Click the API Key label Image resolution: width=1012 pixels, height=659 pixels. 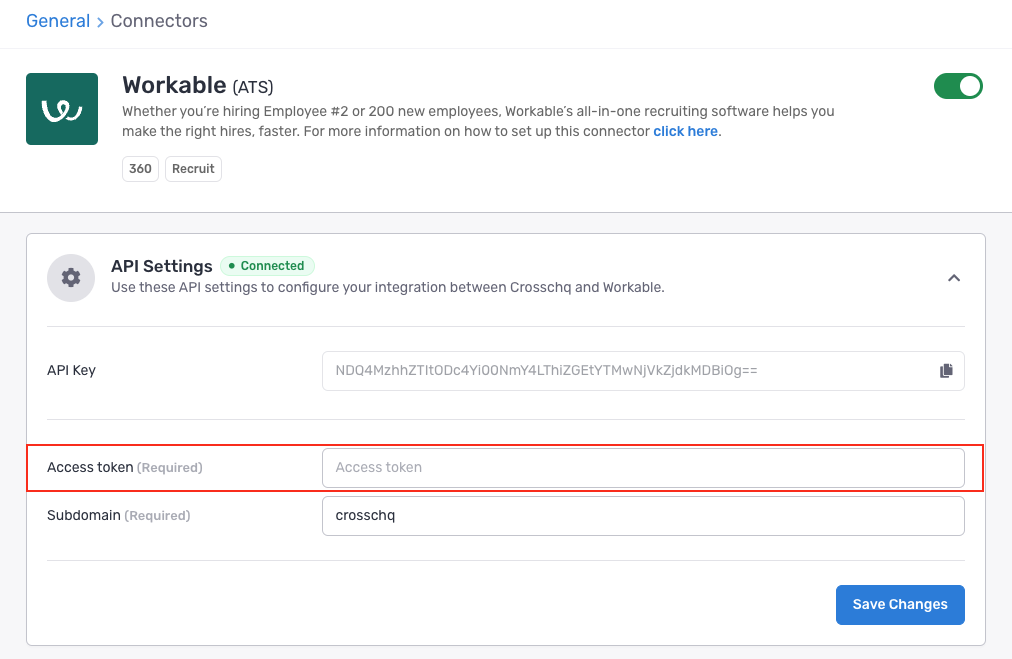pyautogui.click(x=71, y=370)
